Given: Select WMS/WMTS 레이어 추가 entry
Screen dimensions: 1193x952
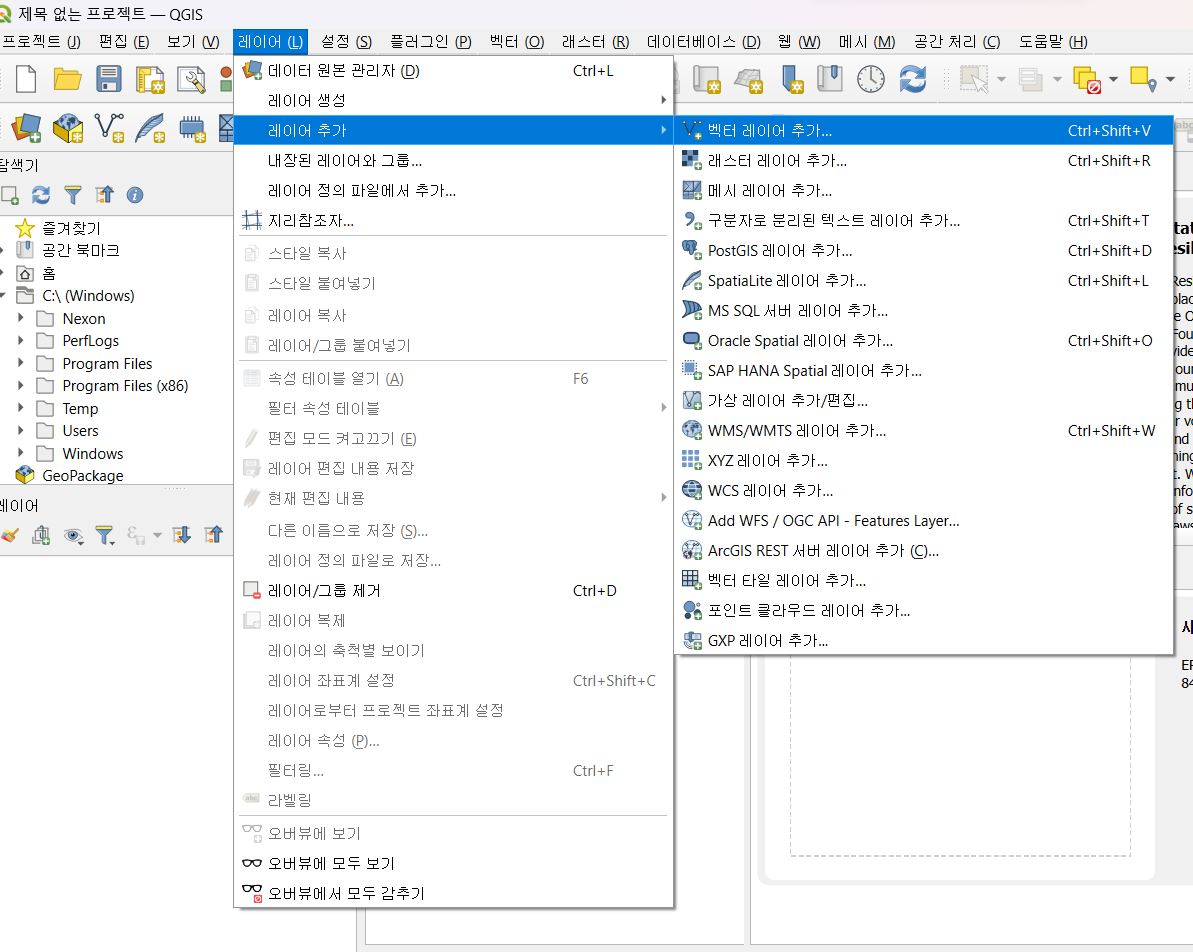Looking at the screenshot, I should pyautogui.click(x=924, y=431).
